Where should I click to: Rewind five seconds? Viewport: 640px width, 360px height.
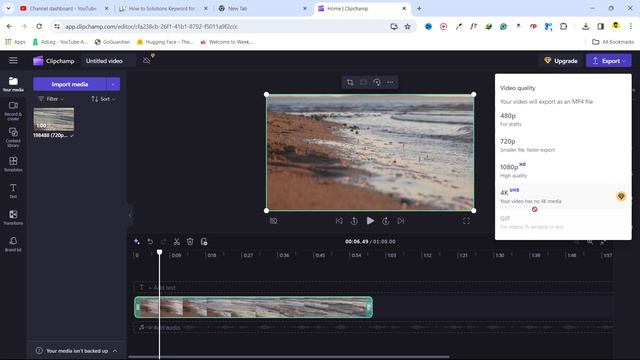pyautogui.click(x=354, y=221)
